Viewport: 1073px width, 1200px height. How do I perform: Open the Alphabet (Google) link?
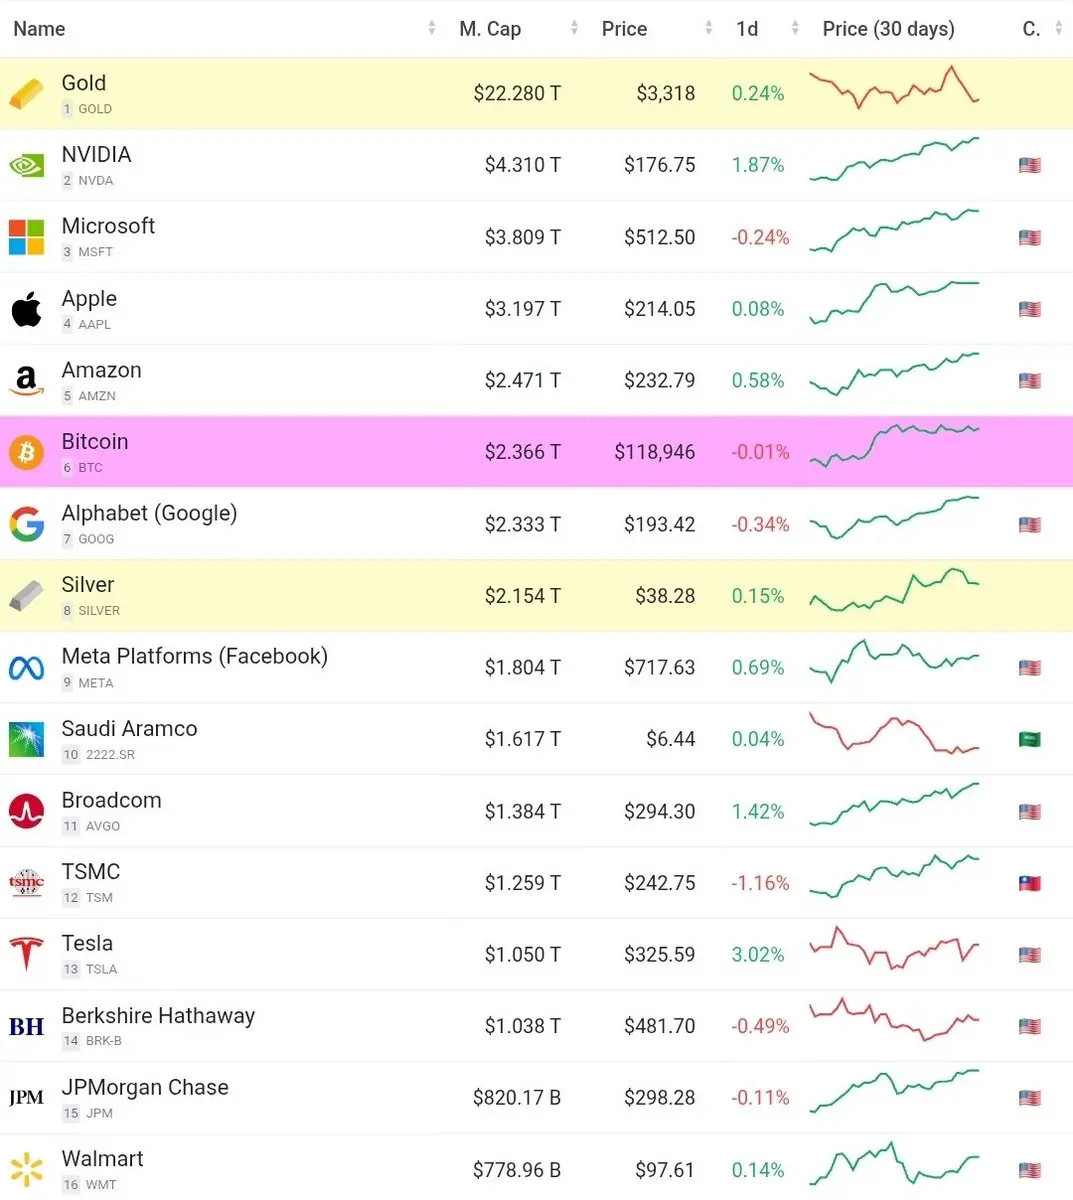coord(149,514)
